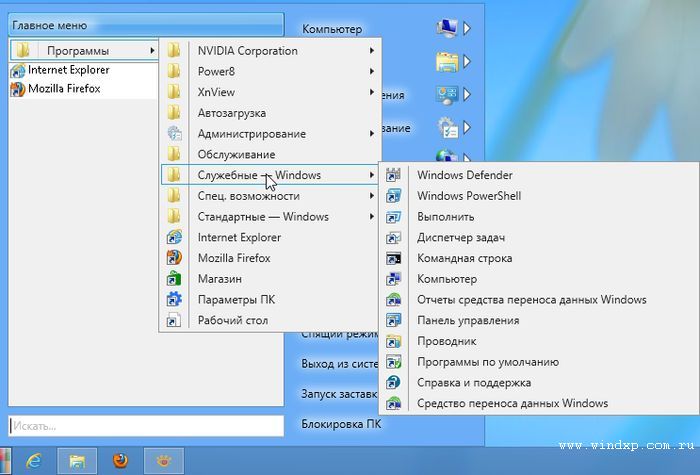
Task: Open the Диспетчер задач icon
Action: pyautogui.click(x=393, y=237)
